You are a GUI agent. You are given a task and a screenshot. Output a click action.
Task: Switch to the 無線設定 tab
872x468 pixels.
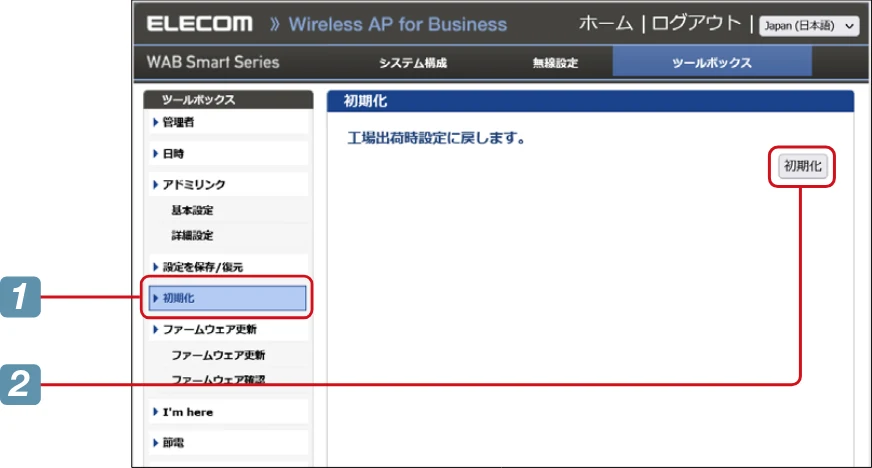tap(555, 63)
